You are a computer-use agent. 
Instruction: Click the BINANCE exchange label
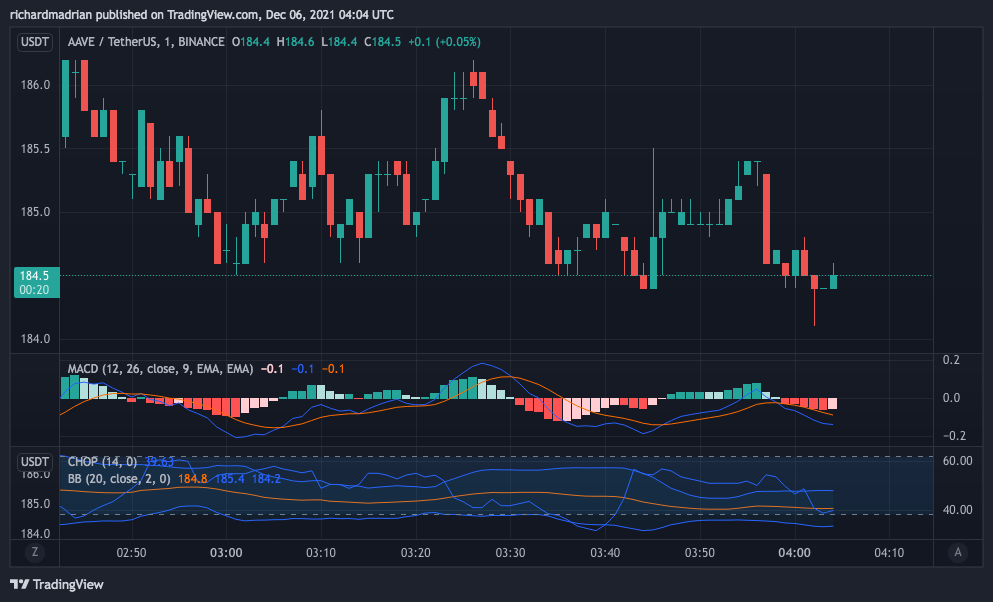pyautogui.click(x=201, y=42)
